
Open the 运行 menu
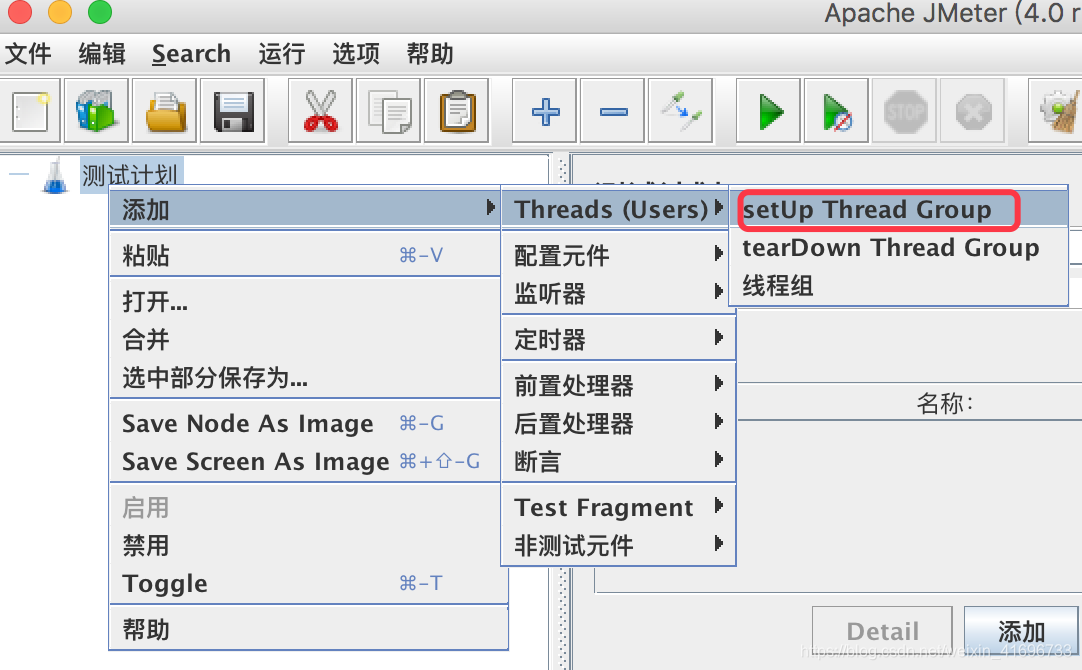[282, 54]
